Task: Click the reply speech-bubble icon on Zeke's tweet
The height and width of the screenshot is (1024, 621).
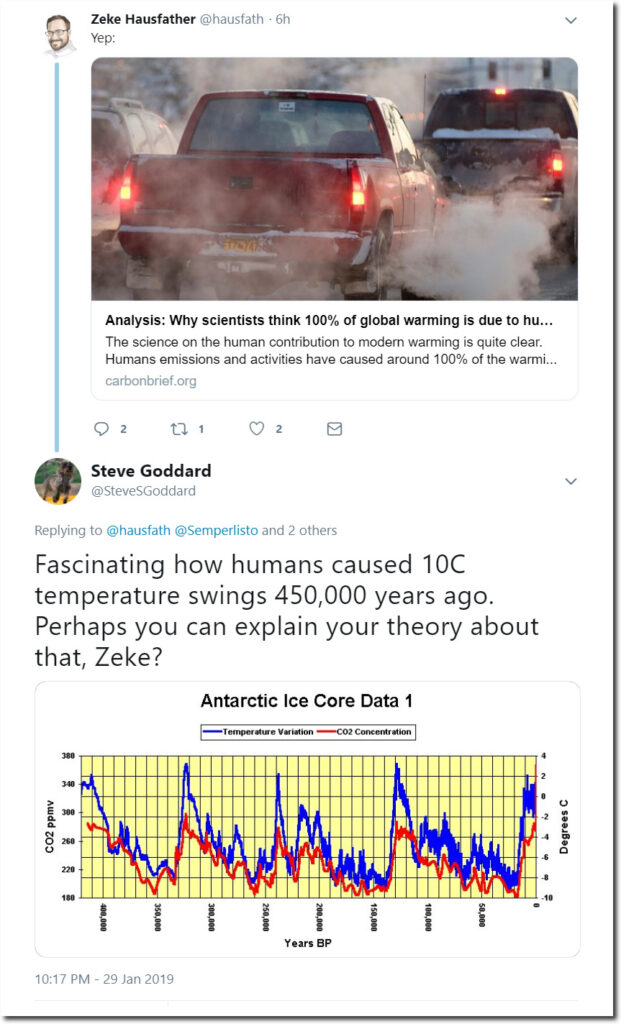Action: coord(101,428)
